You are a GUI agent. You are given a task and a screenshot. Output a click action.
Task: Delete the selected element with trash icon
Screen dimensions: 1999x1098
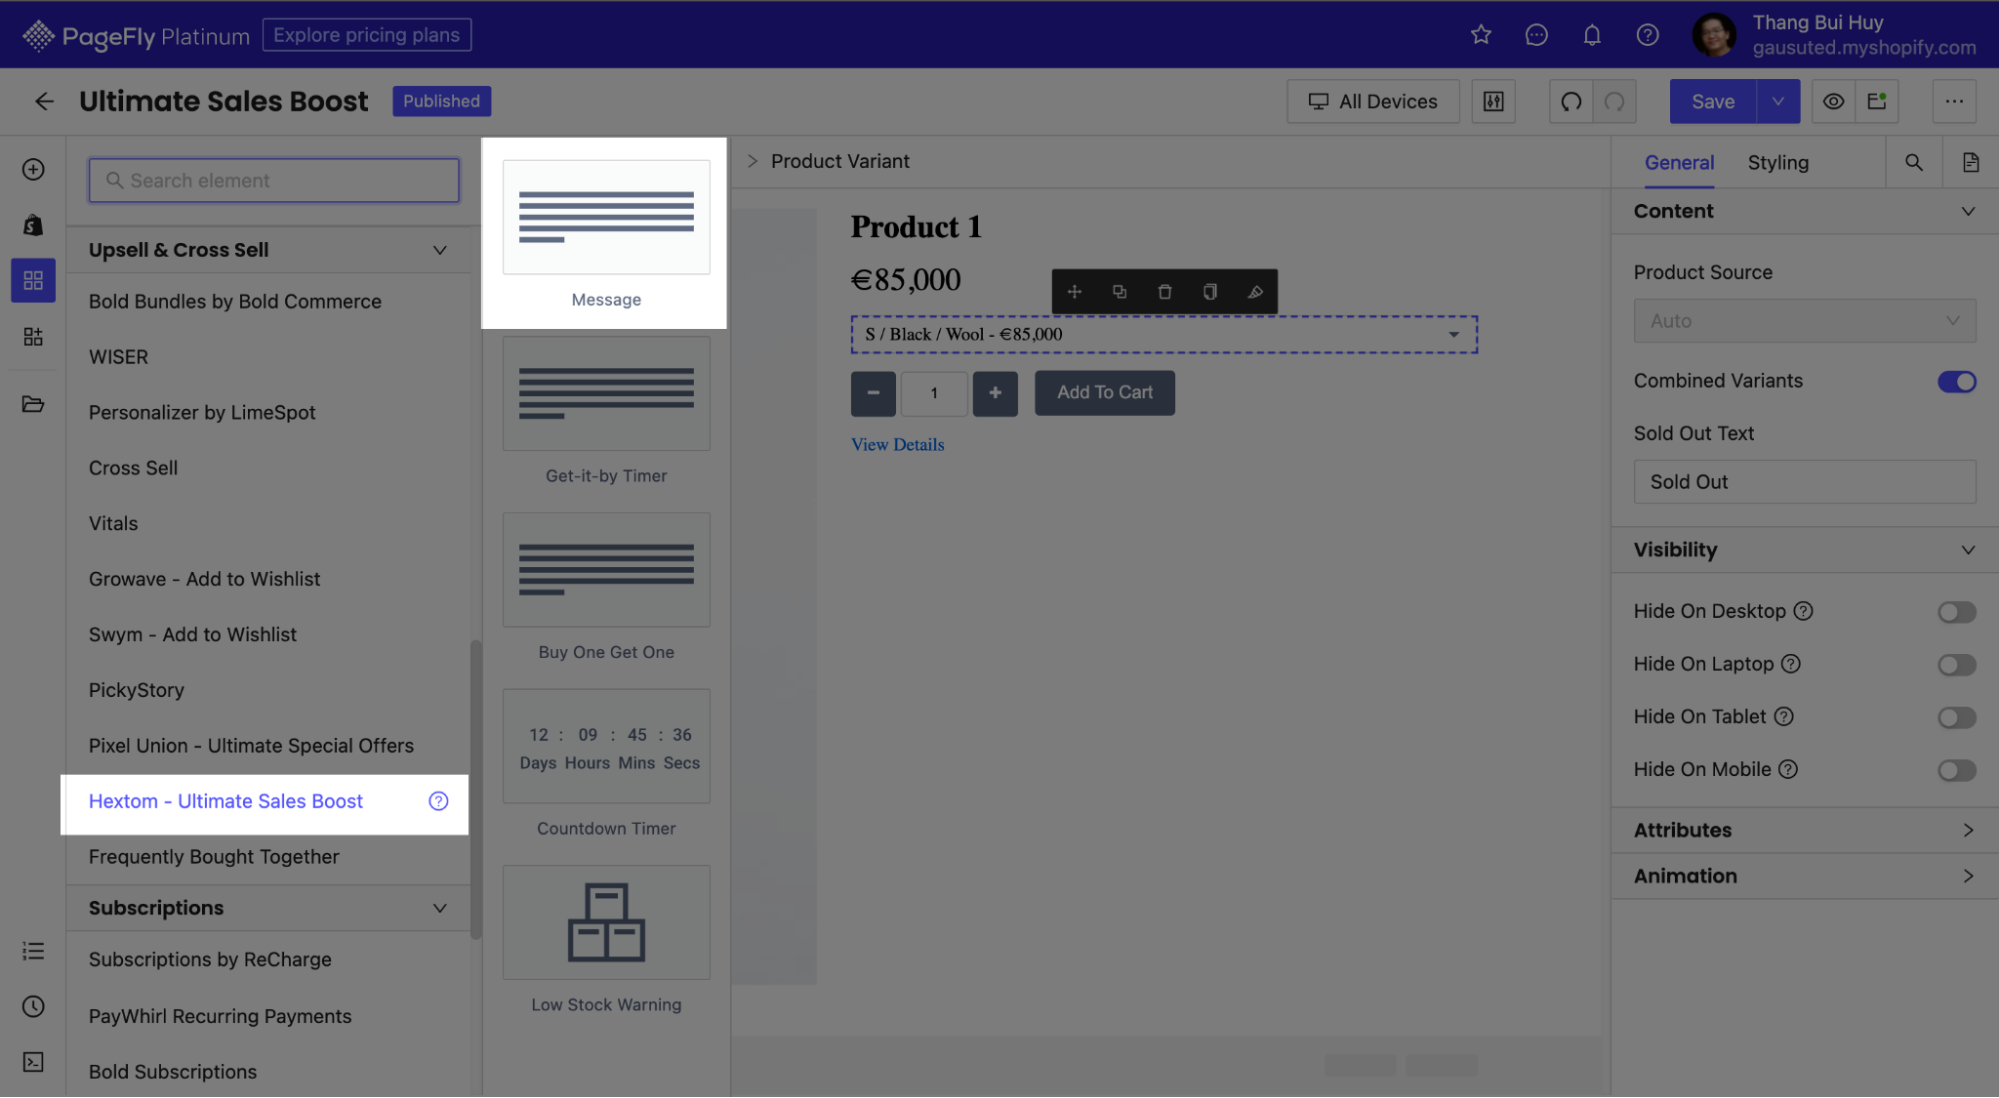[1164, 292]
